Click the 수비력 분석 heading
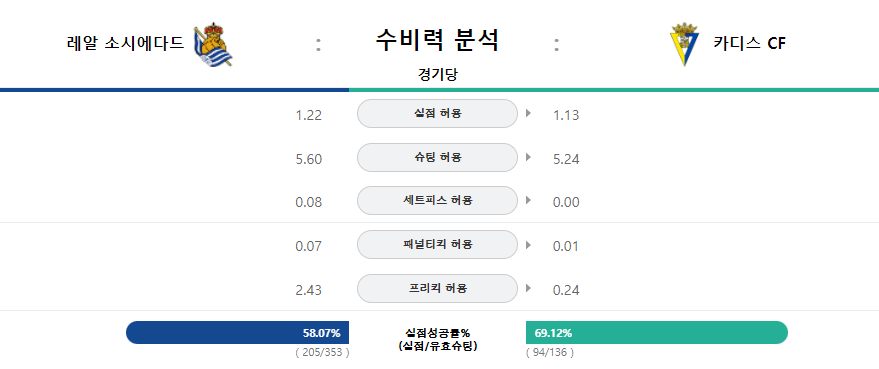The height and width of the screenshot is (369, 879). tap(437, 40)
